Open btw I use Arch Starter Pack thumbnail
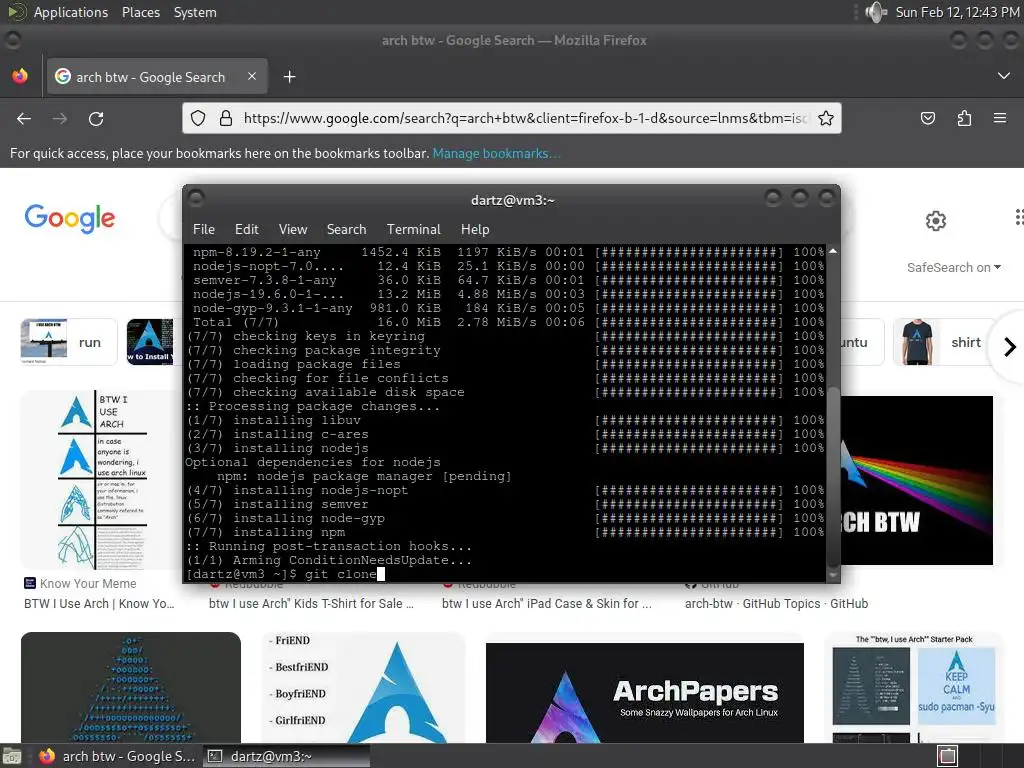 [x=914, y=688]
